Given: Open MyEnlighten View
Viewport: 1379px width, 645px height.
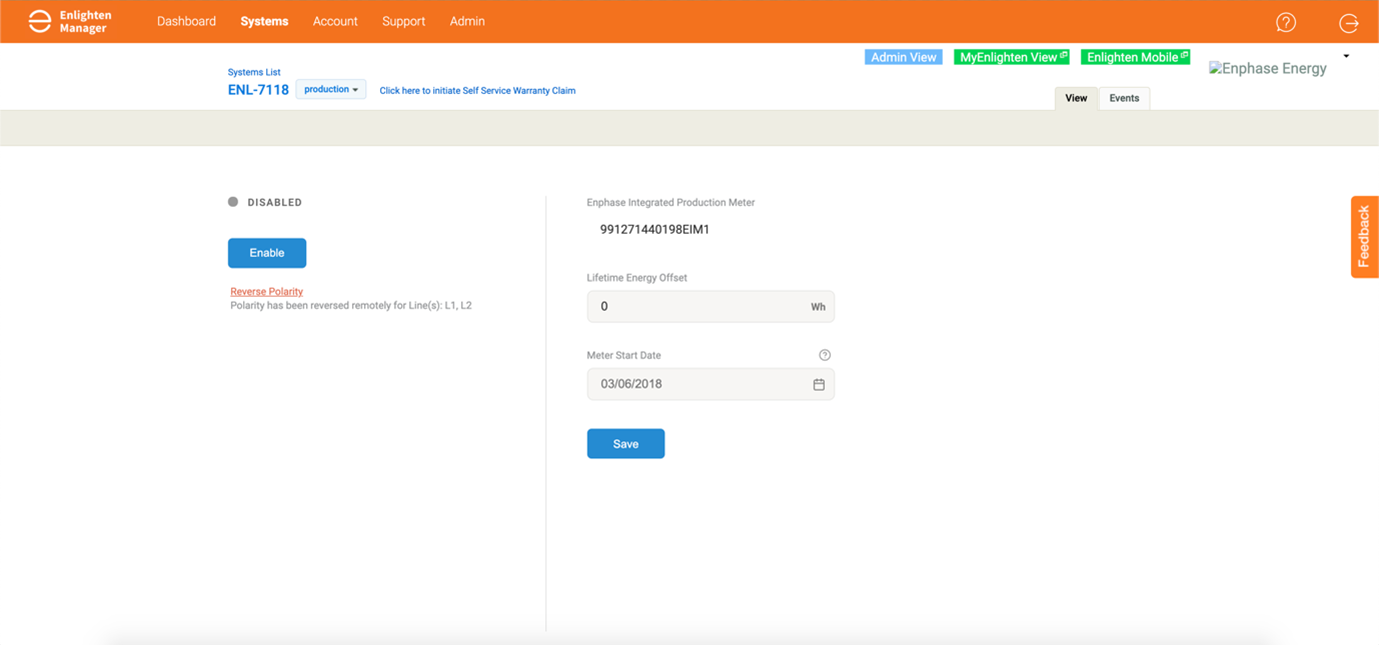Looking at the screenshot, I should tap(1012, 57).
